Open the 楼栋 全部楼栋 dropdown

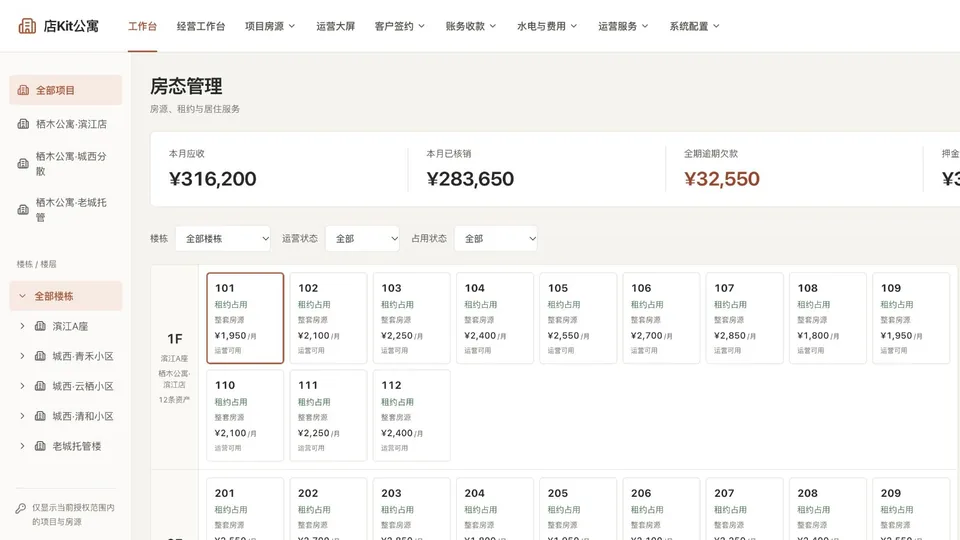tap(223, 238)
